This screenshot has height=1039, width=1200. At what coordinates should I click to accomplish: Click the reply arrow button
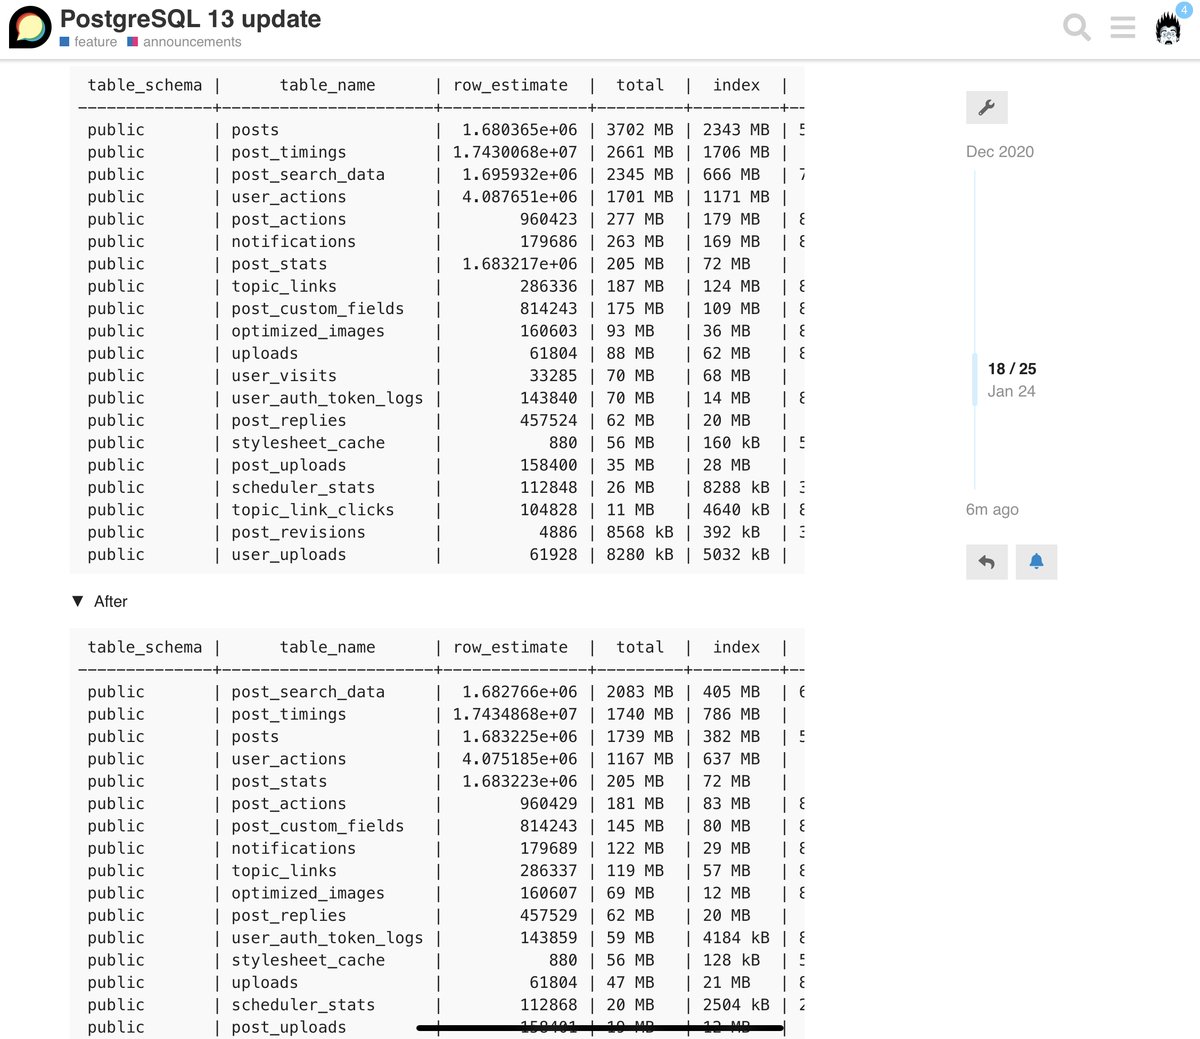986,562
